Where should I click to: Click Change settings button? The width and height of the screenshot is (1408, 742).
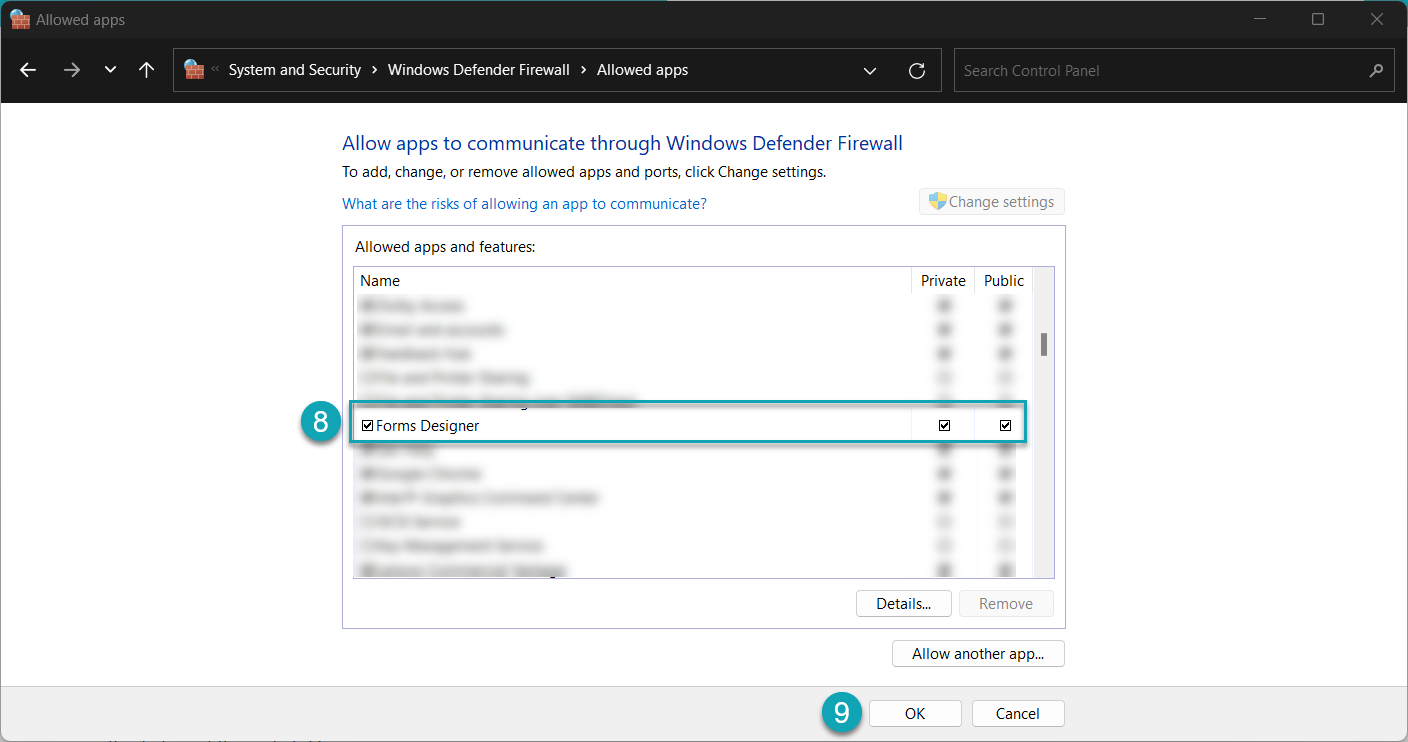pyautogui.click(x=992, y=201)
